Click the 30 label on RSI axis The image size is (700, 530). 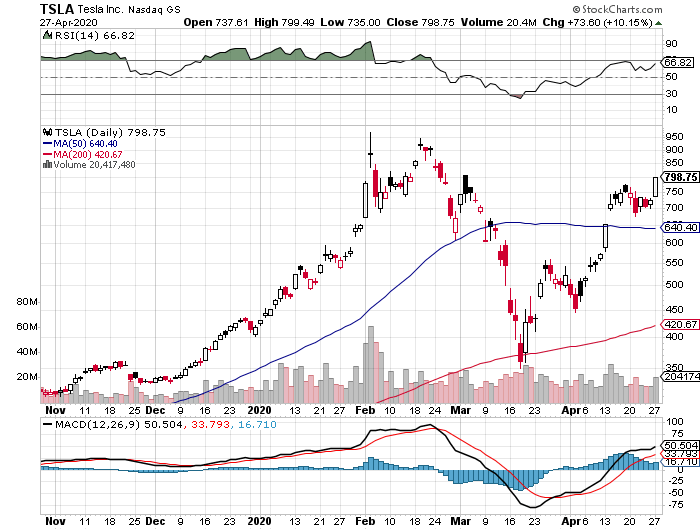pyautogui.click(x=671, y=94)
